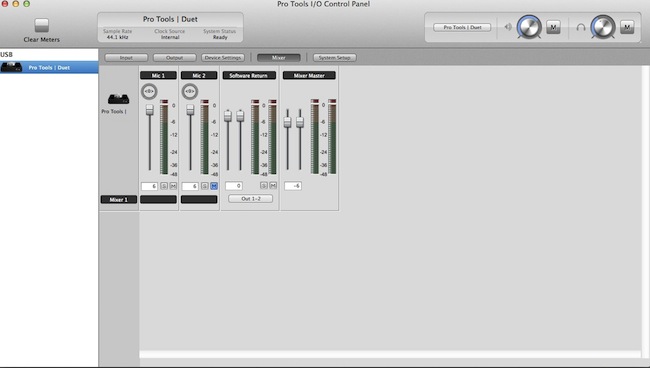Screen dimensions: 650x368
Task: Click the Mic 2 level meter
Action: click(205, 137)
